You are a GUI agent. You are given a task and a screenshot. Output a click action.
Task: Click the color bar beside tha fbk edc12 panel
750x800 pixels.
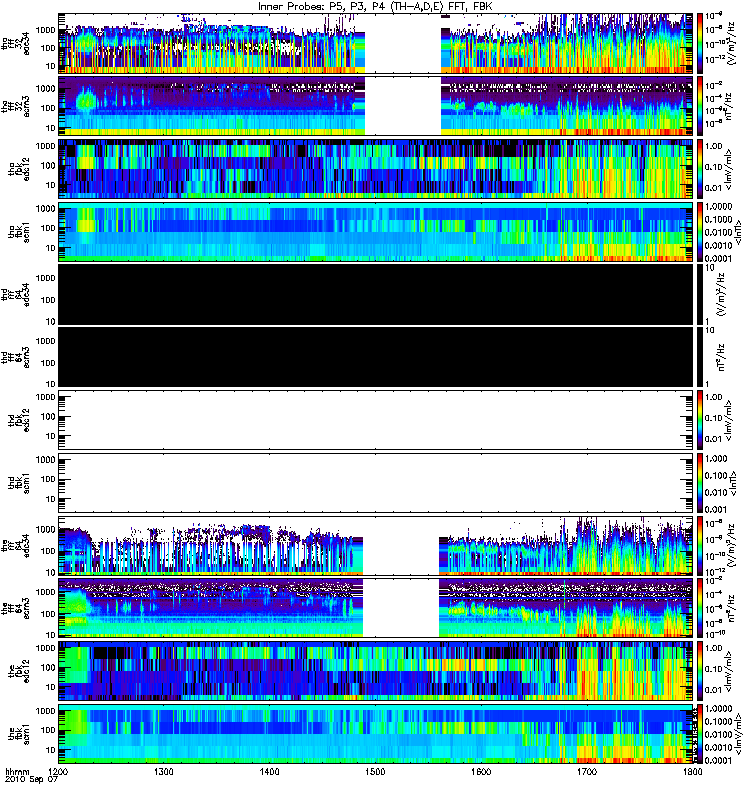701,169
